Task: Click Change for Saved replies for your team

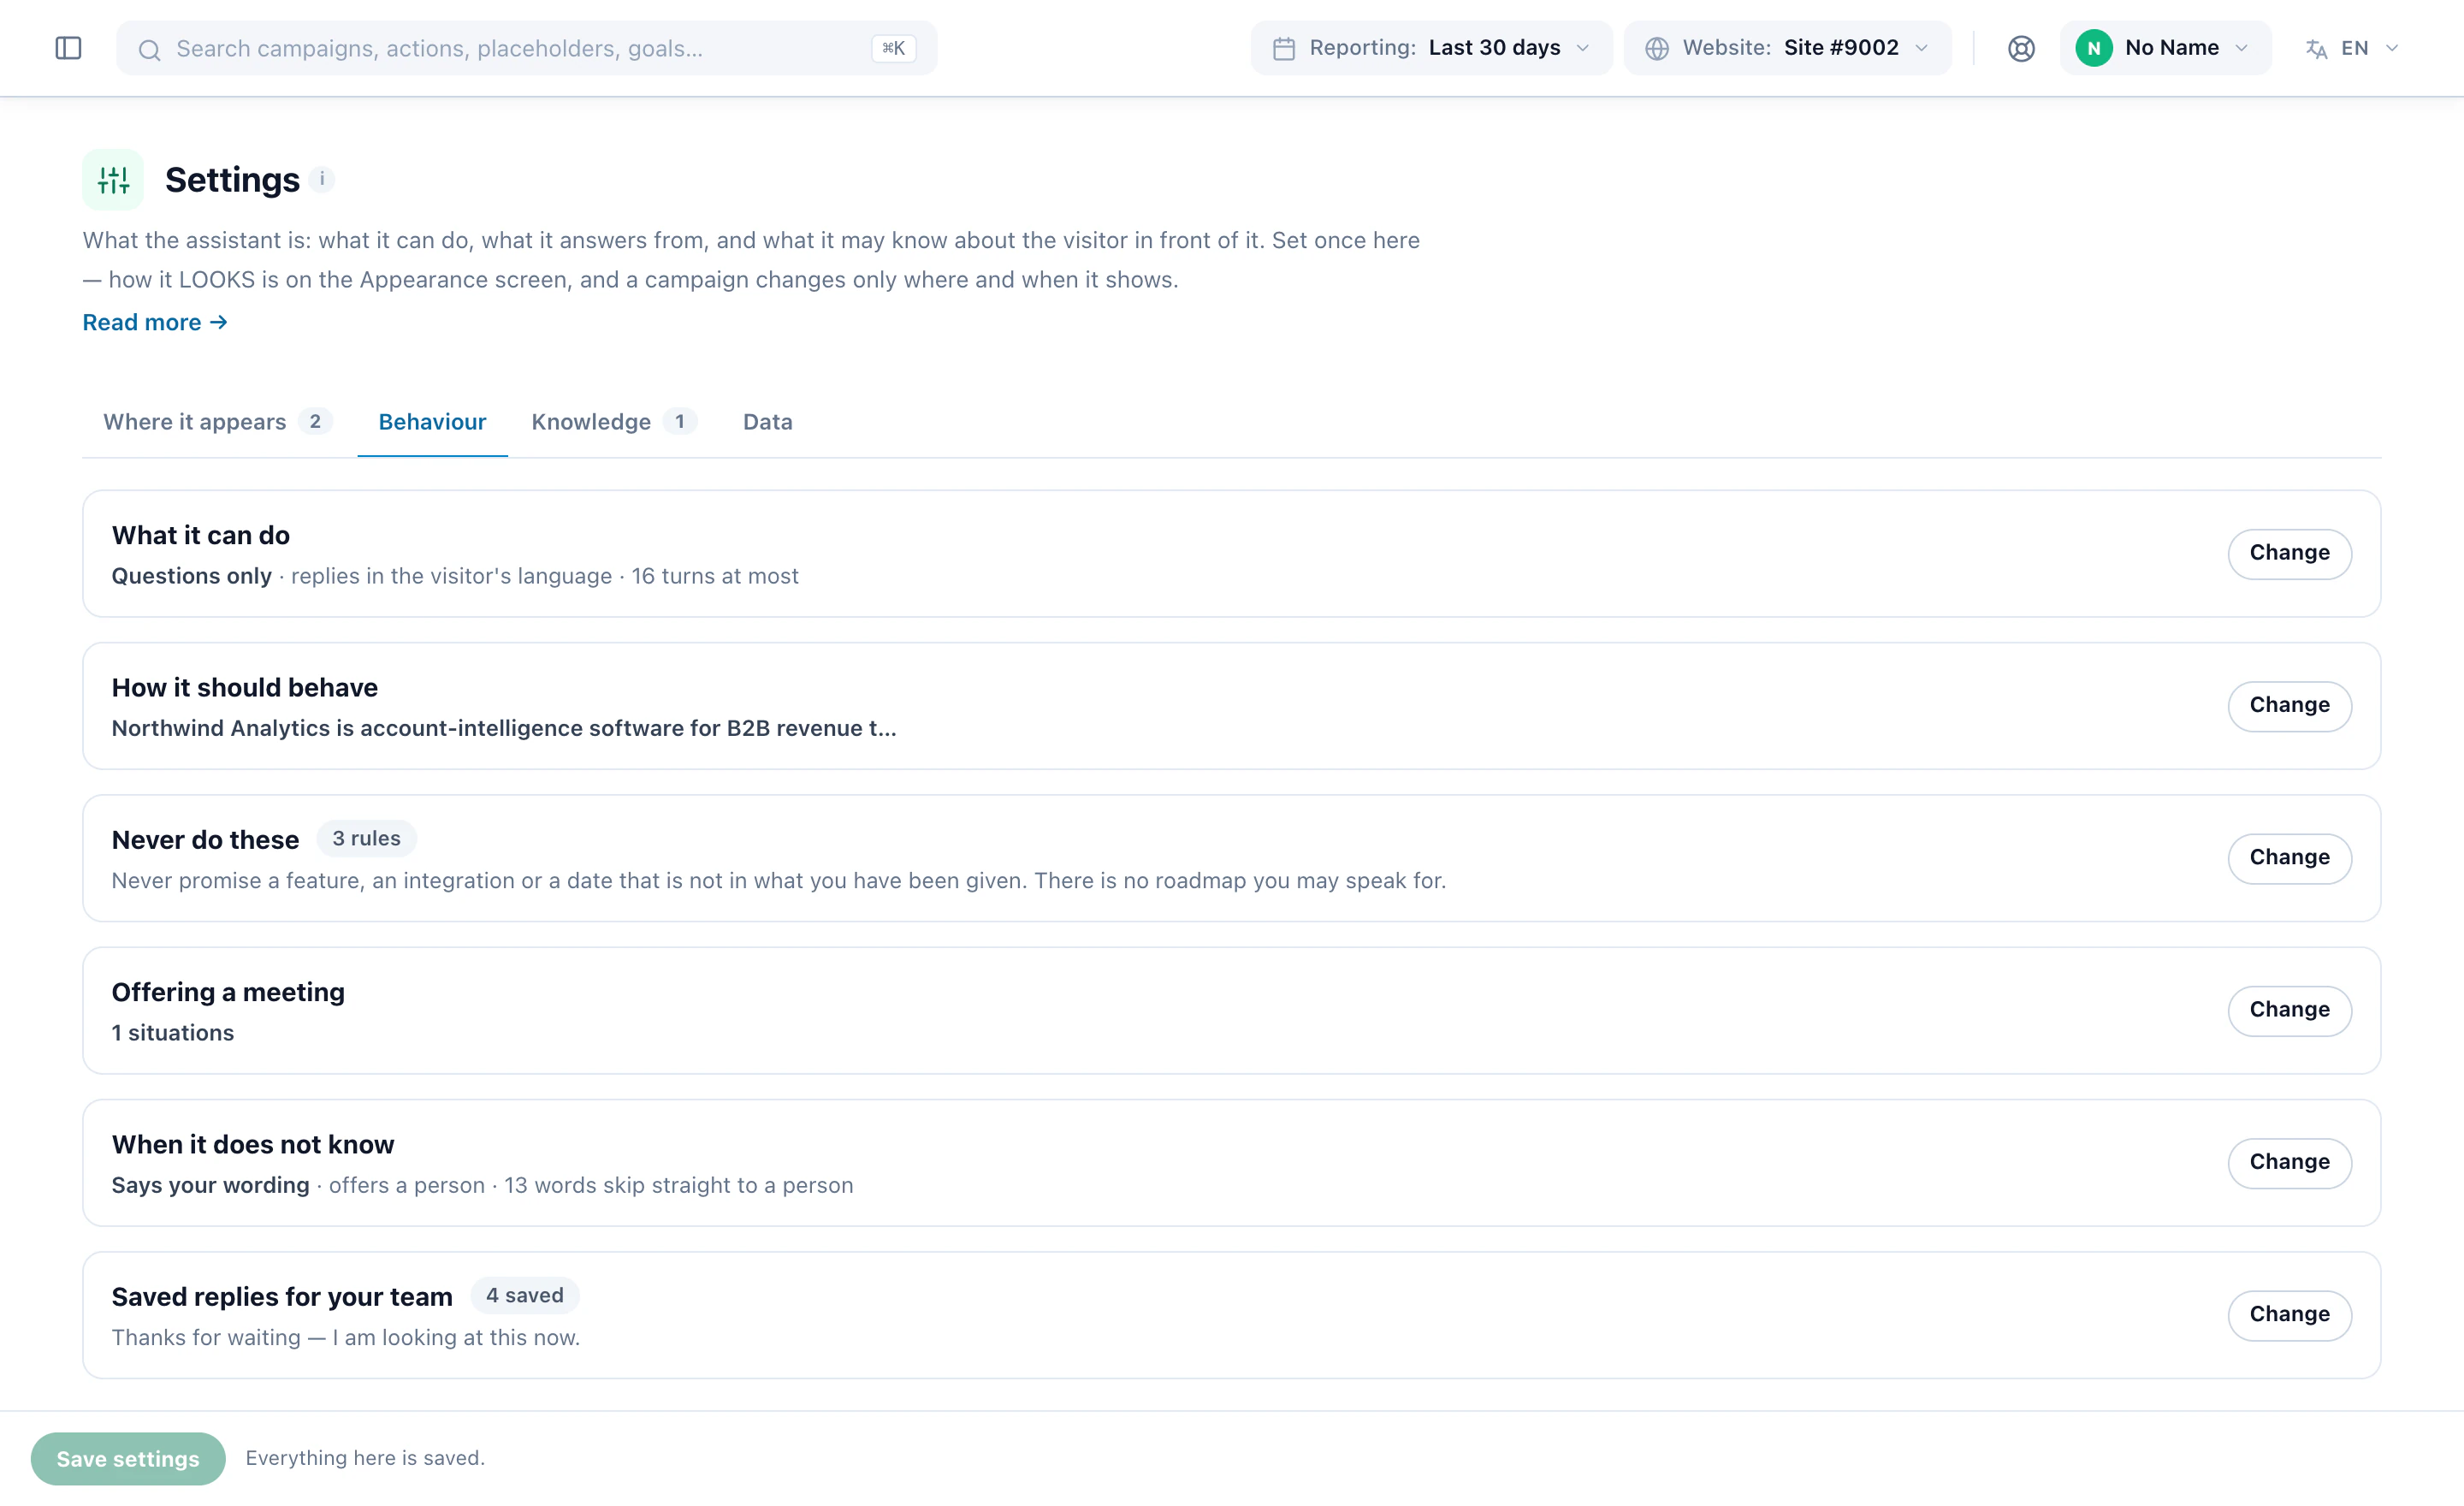Action: [2289, 1315]
